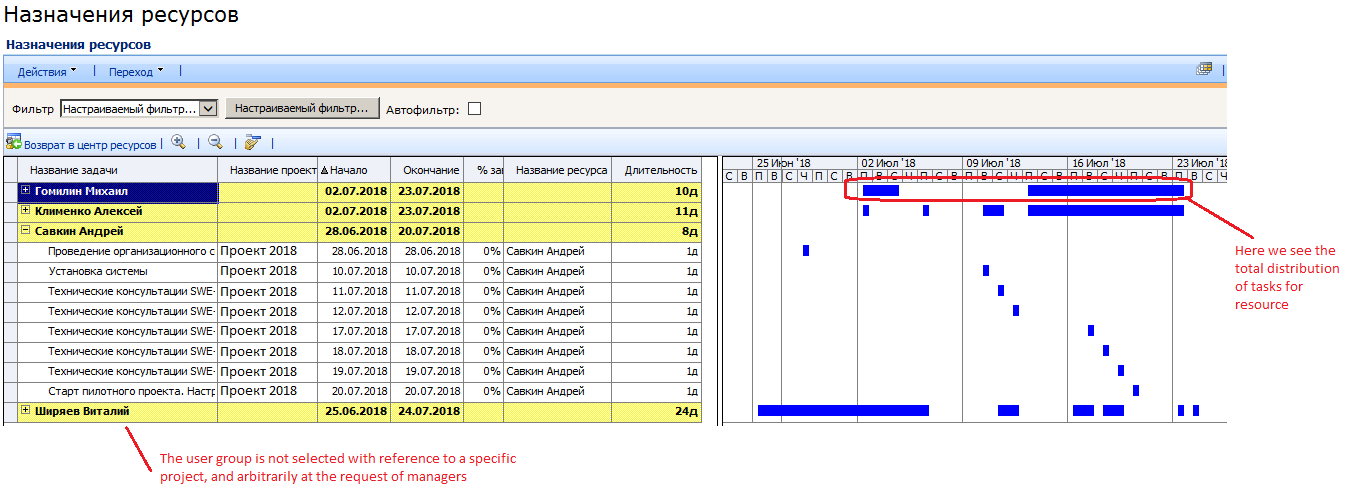The image size is (1360, 502).
Task: Click the Возврат в центр ресурсов link
Action: coord(90,145)
